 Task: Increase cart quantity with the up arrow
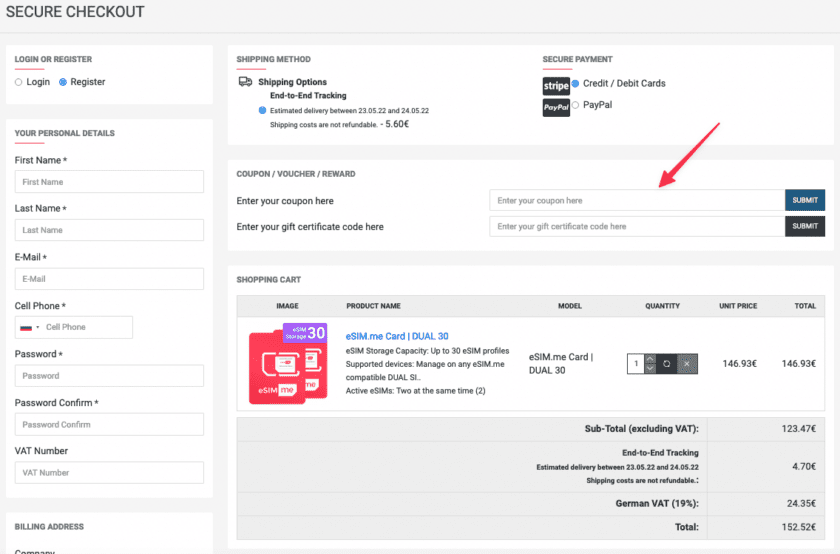(650, 359)
